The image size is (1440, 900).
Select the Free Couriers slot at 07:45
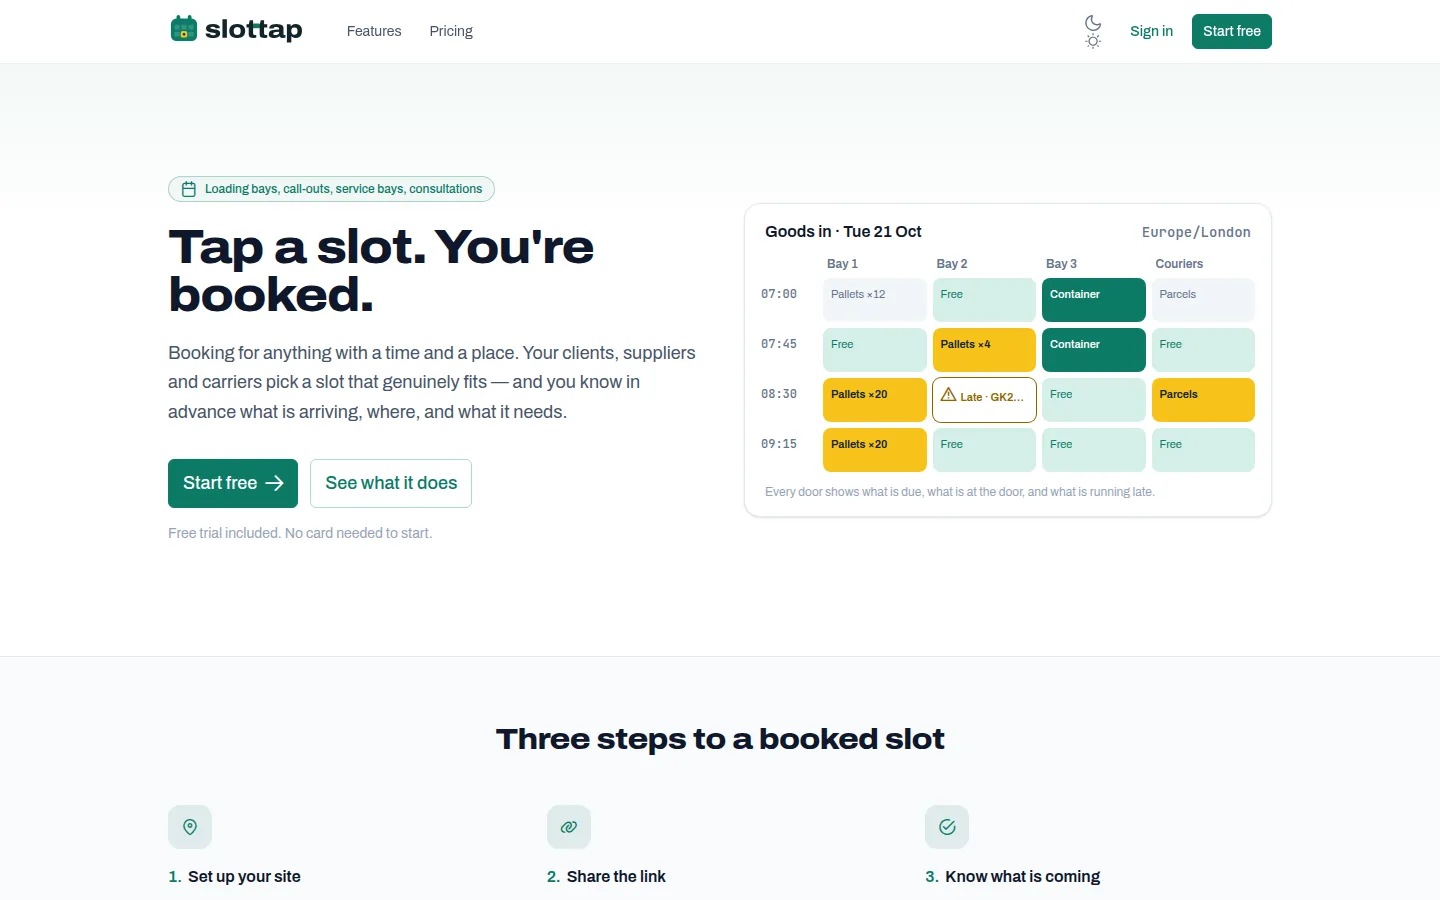tap(1203, 350)
